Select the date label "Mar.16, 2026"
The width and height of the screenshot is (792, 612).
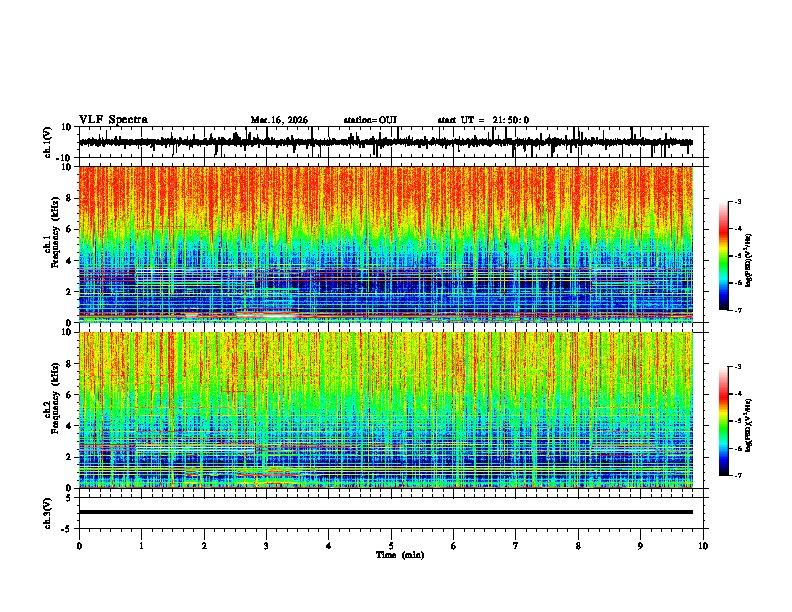coord(279,120)
